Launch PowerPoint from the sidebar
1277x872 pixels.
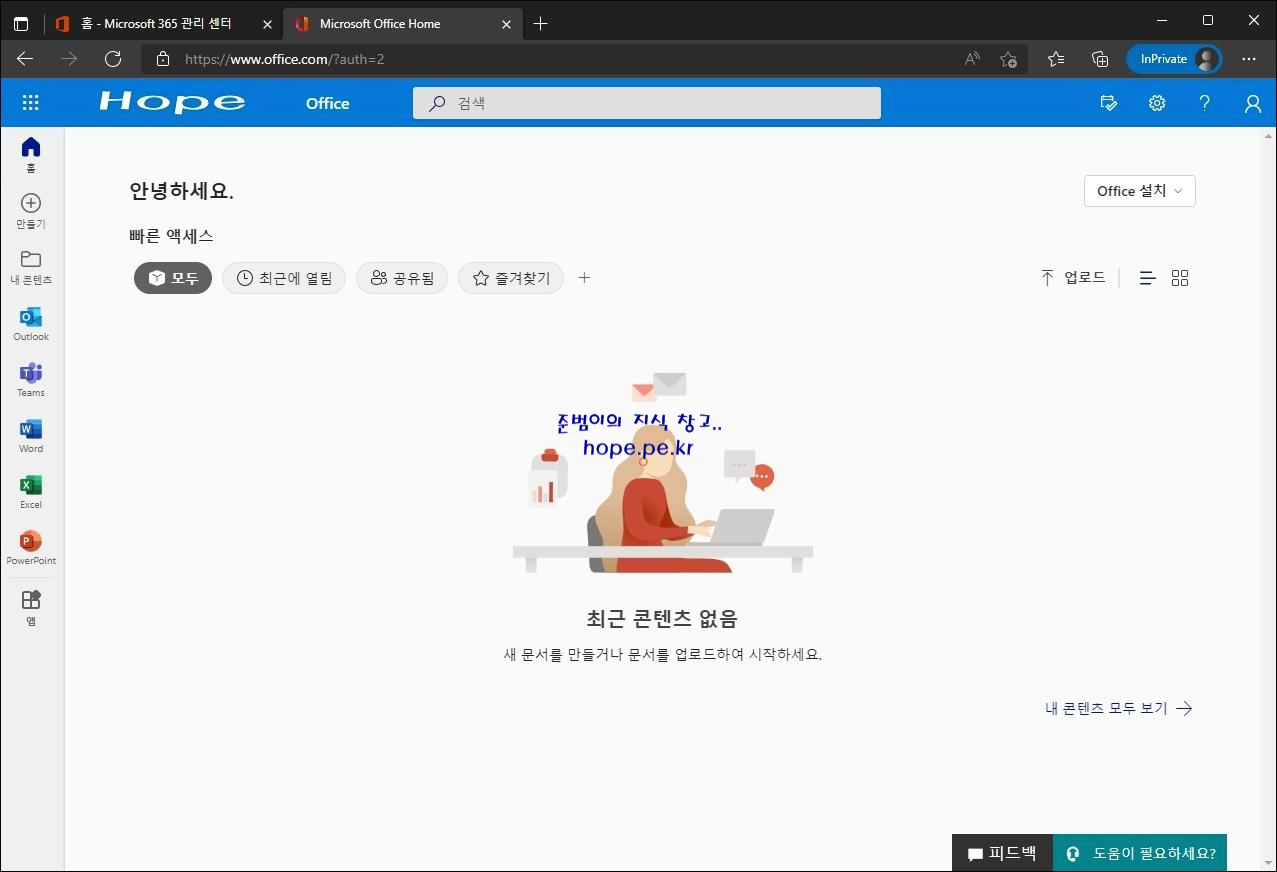tap(31, 547)
